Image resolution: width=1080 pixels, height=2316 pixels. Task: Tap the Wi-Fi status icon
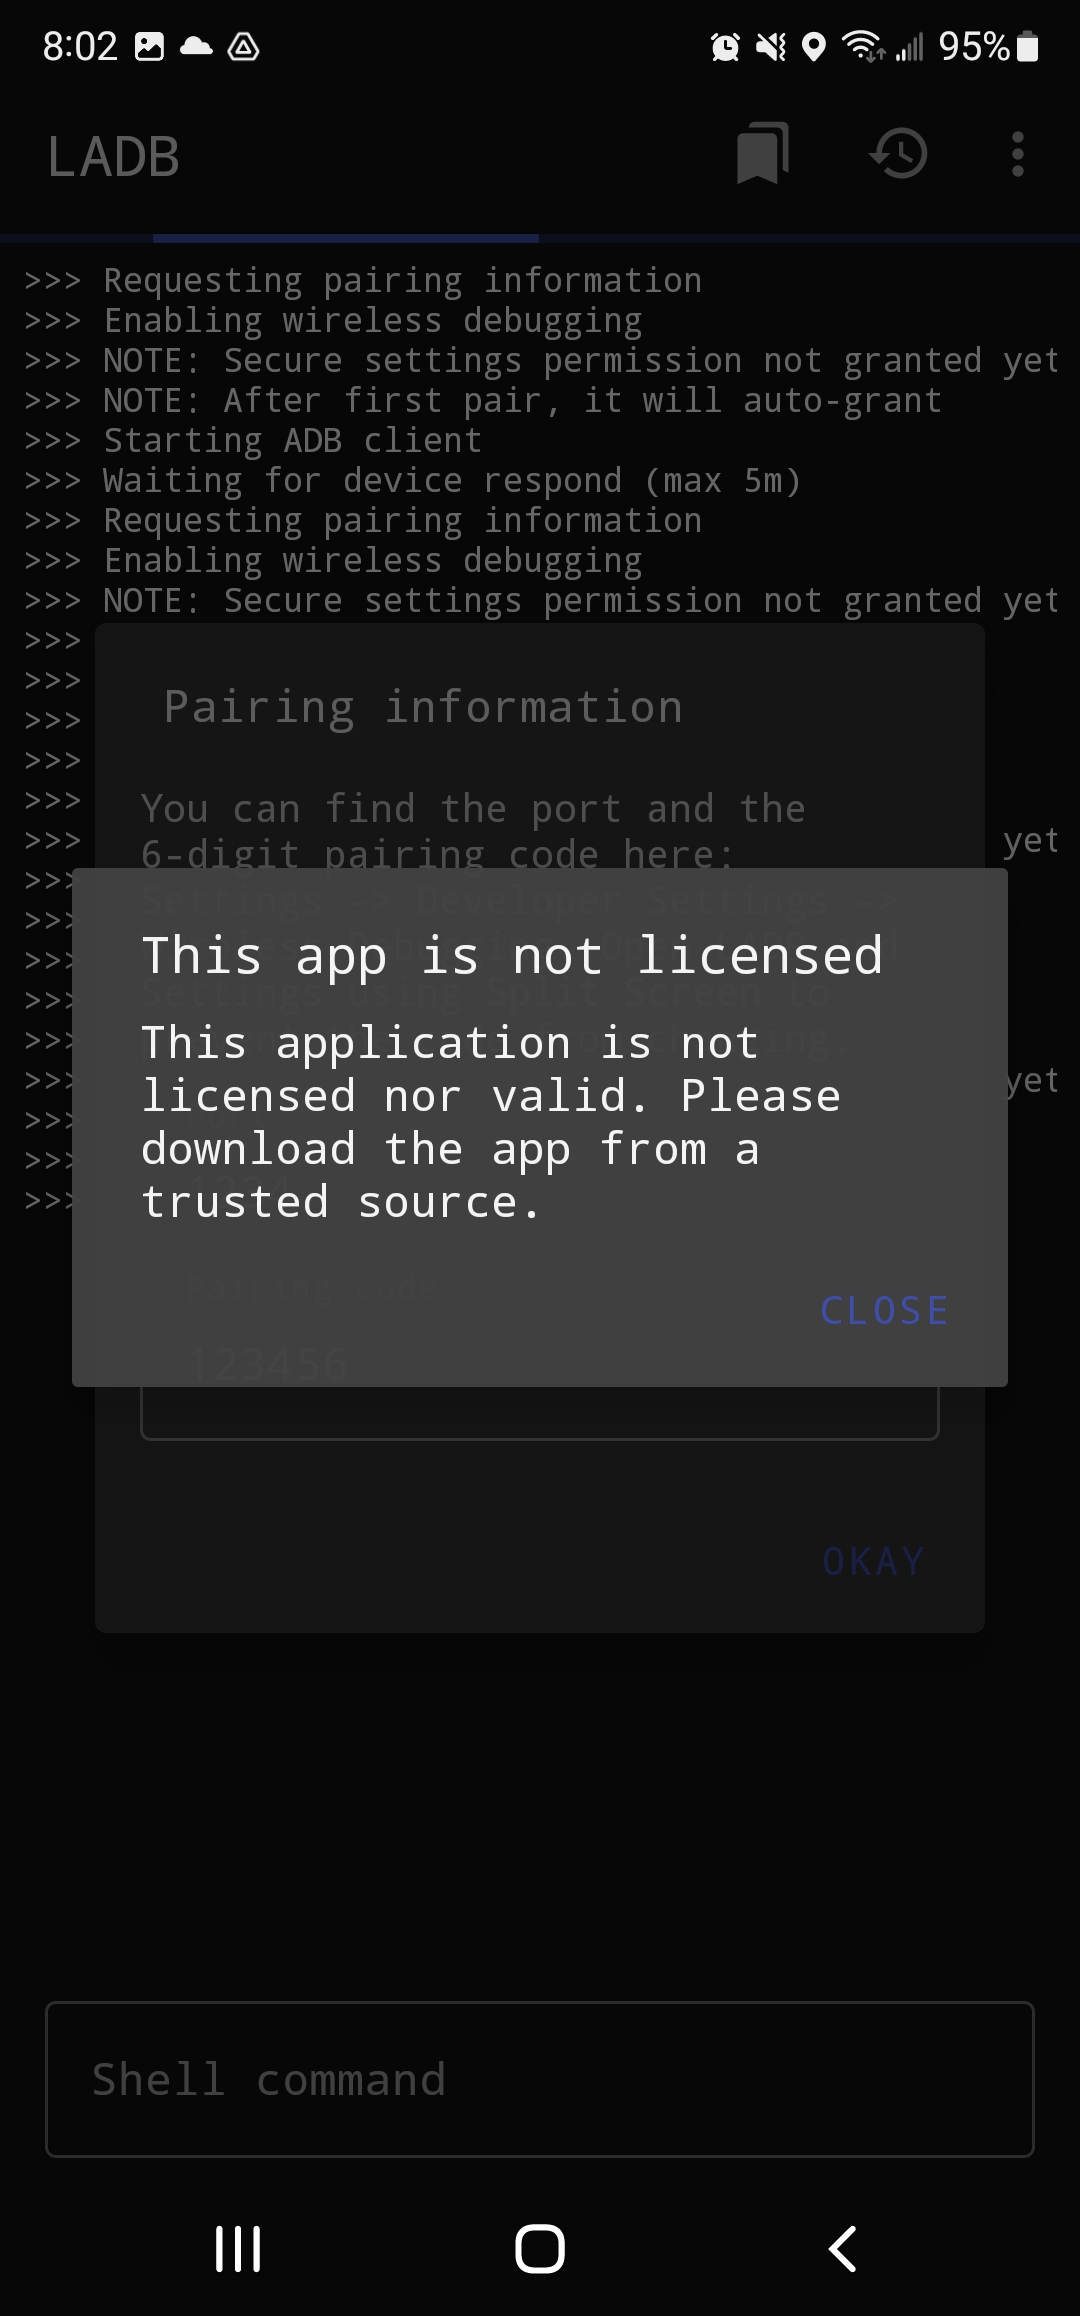[863, 47]
